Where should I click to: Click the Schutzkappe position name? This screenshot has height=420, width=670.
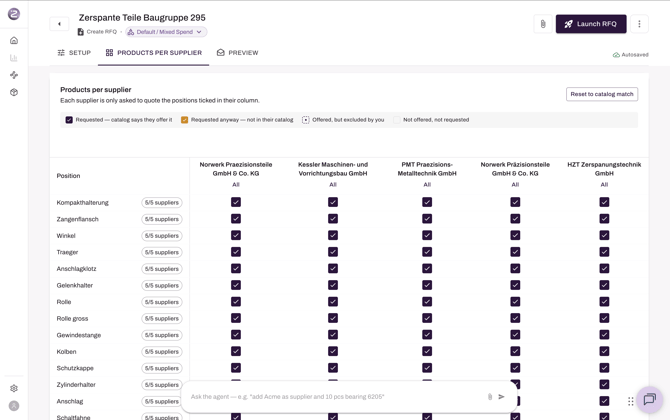[75, 368]
